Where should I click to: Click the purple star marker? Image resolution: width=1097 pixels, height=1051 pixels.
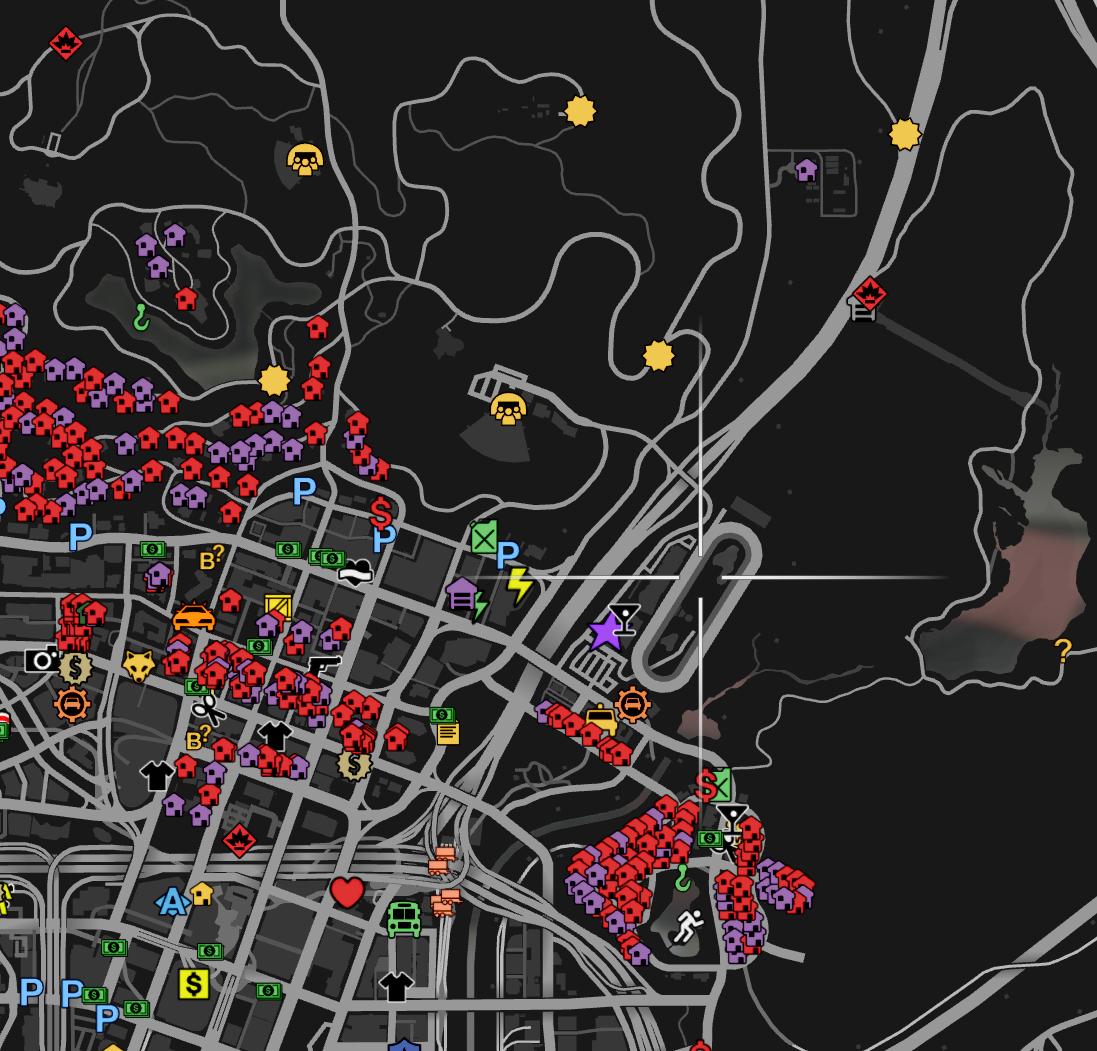606,632
